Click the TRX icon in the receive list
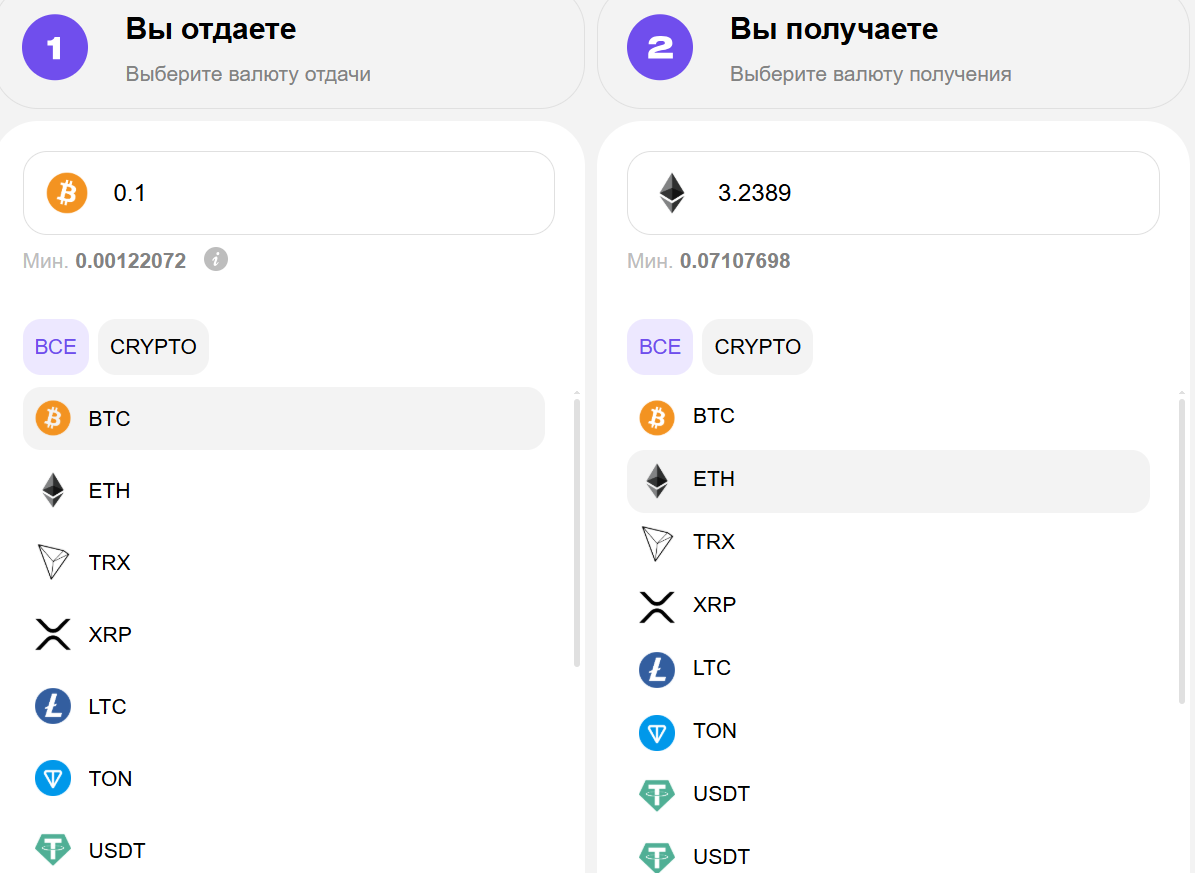 pos(657,544)
